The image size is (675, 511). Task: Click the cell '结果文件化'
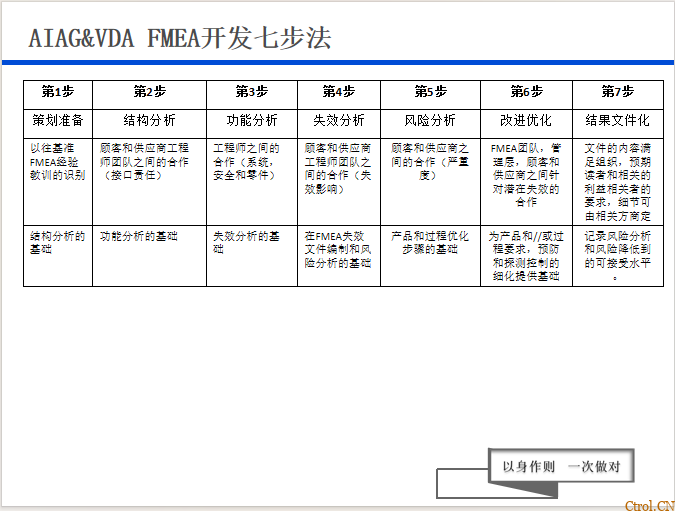(618, 124)
